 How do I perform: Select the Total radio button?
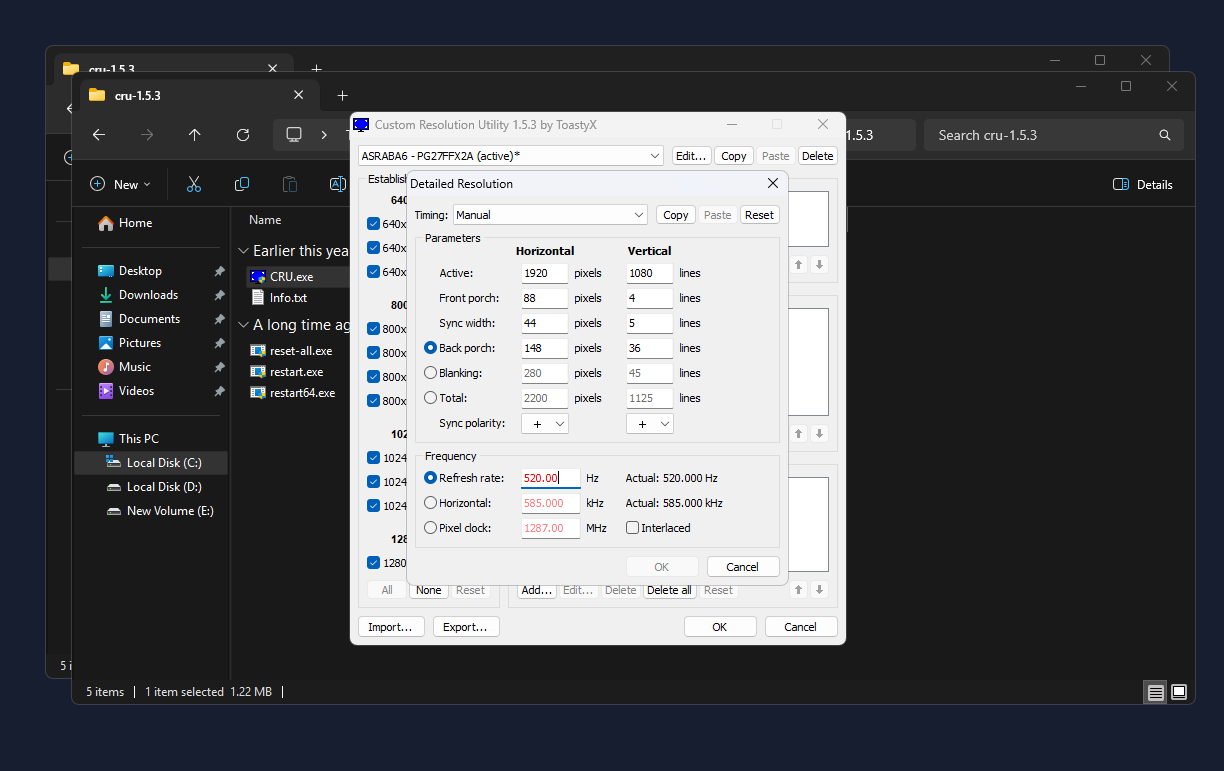point(431,398)
